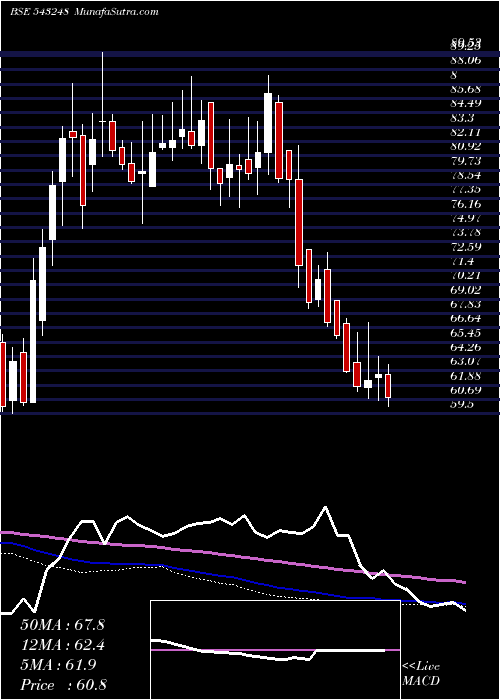
Task: Click the 70.21 price axis label
Action: tap(465, 275)
